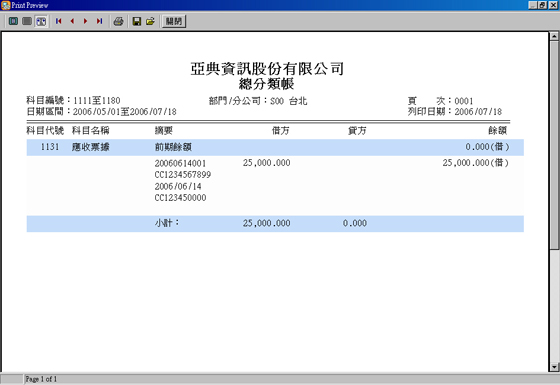Click subtotal credit 0.000
Viewport: 560px width, 385px height.
click(355, 223)
